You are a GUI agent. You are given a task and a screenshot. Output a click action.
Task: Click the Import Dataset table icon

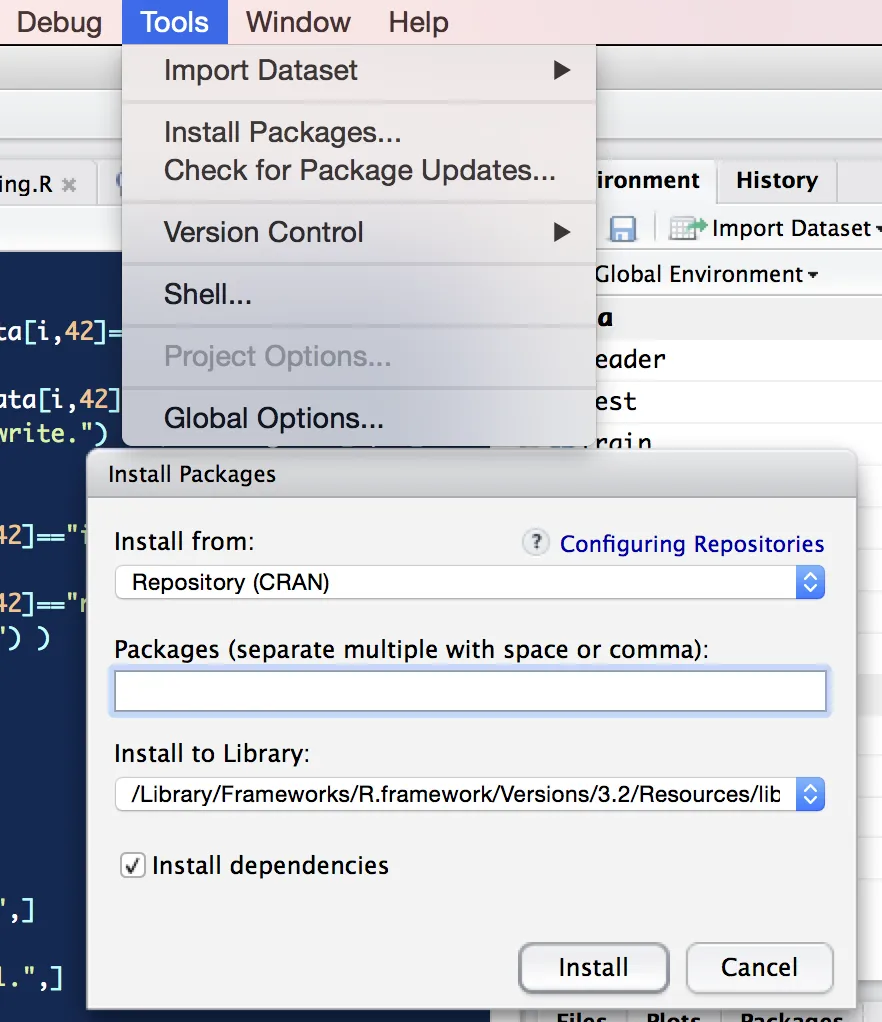688,229
